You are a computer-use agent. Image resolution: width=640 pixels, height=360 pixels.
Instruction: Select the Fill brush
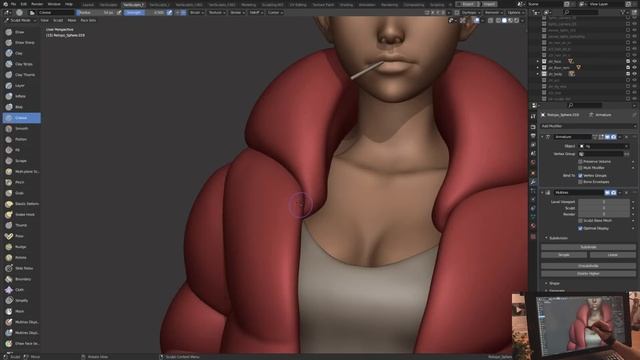tap(21, 150)
